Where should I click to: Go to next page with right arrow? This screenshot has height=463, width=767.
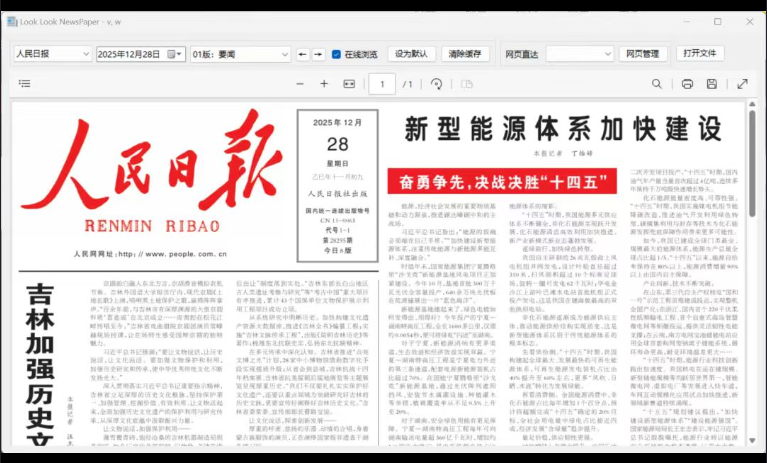(318, 54)
